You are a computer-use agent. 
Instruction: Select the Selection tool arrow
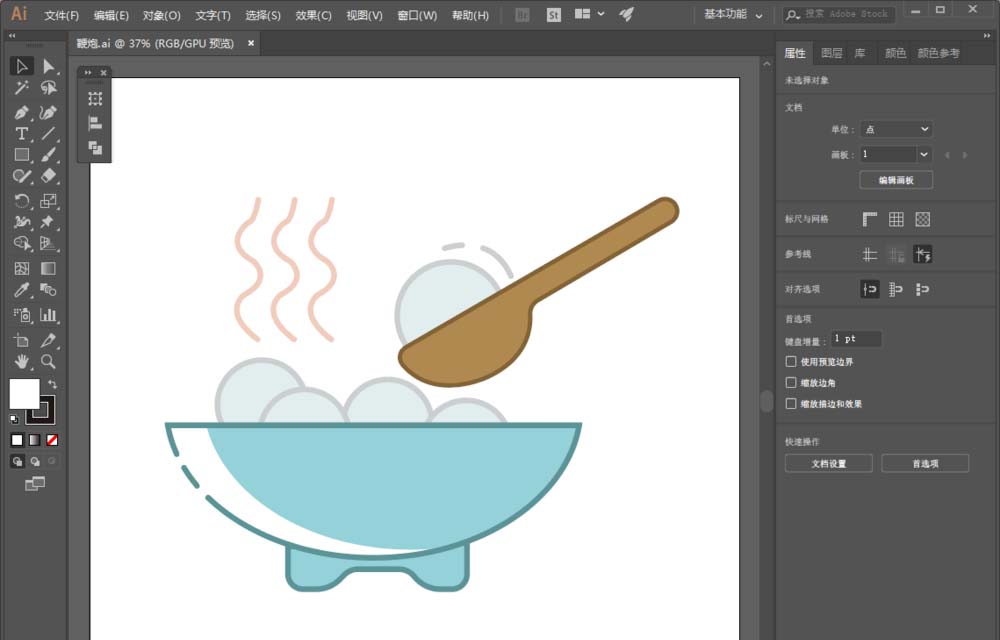[22, 66]
